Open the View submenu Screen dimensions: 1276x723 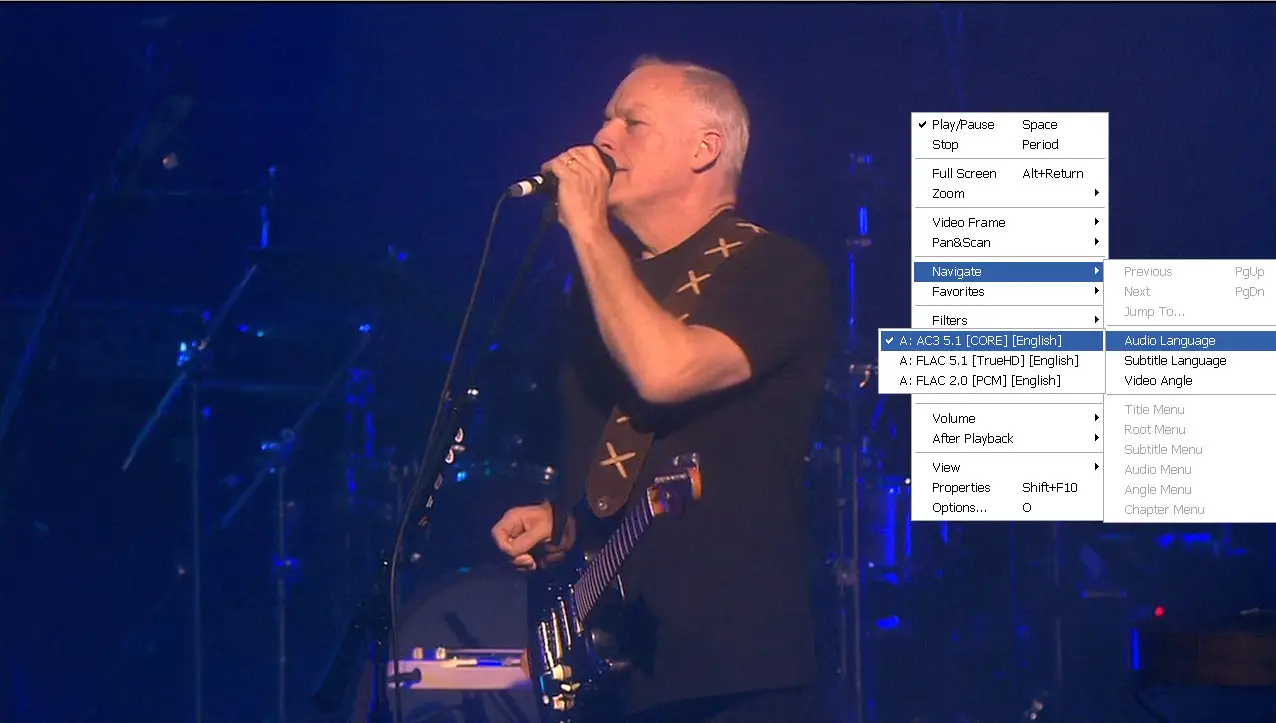[1010, 468]
